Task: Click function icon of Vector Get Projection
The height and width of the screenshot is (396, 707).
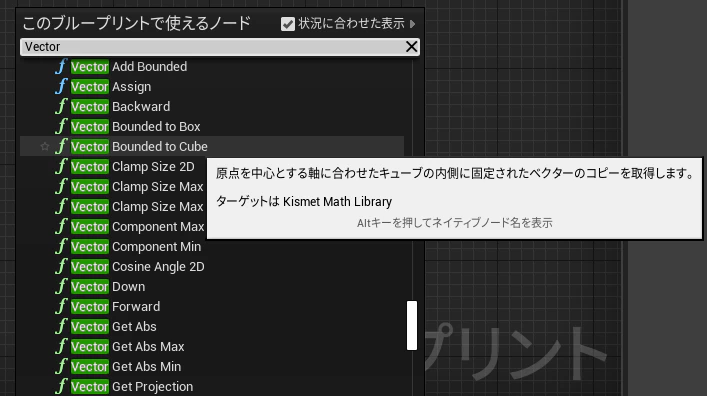Action: 61,387
